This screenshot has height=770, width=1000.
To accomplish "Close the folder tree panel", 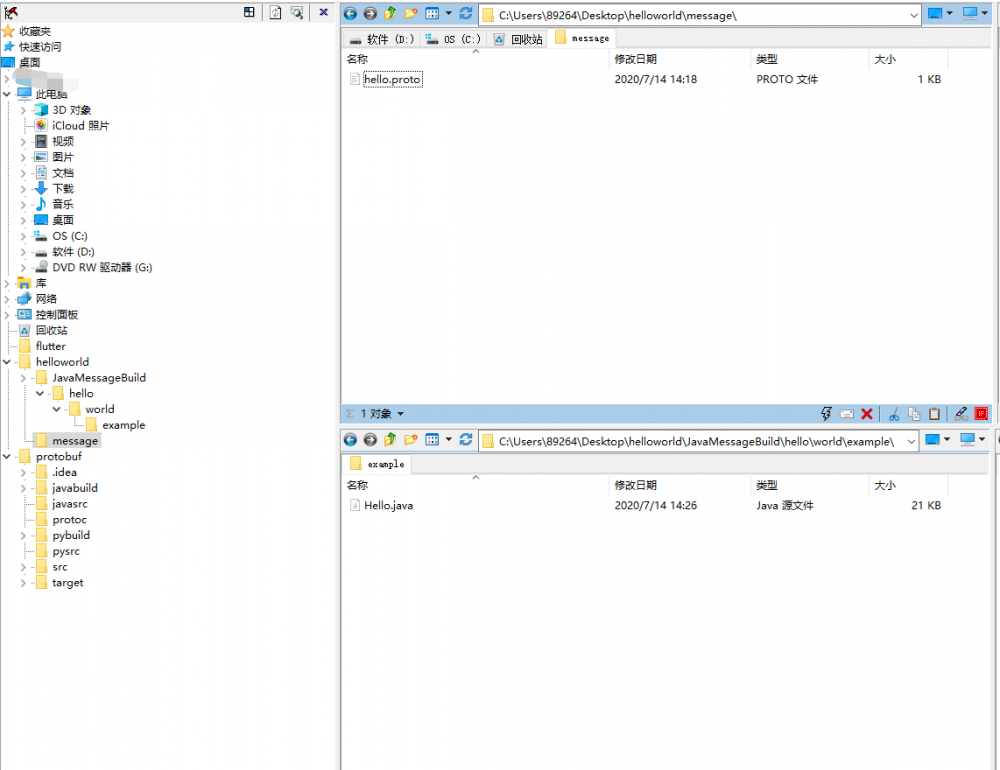I will pos(324,12).
